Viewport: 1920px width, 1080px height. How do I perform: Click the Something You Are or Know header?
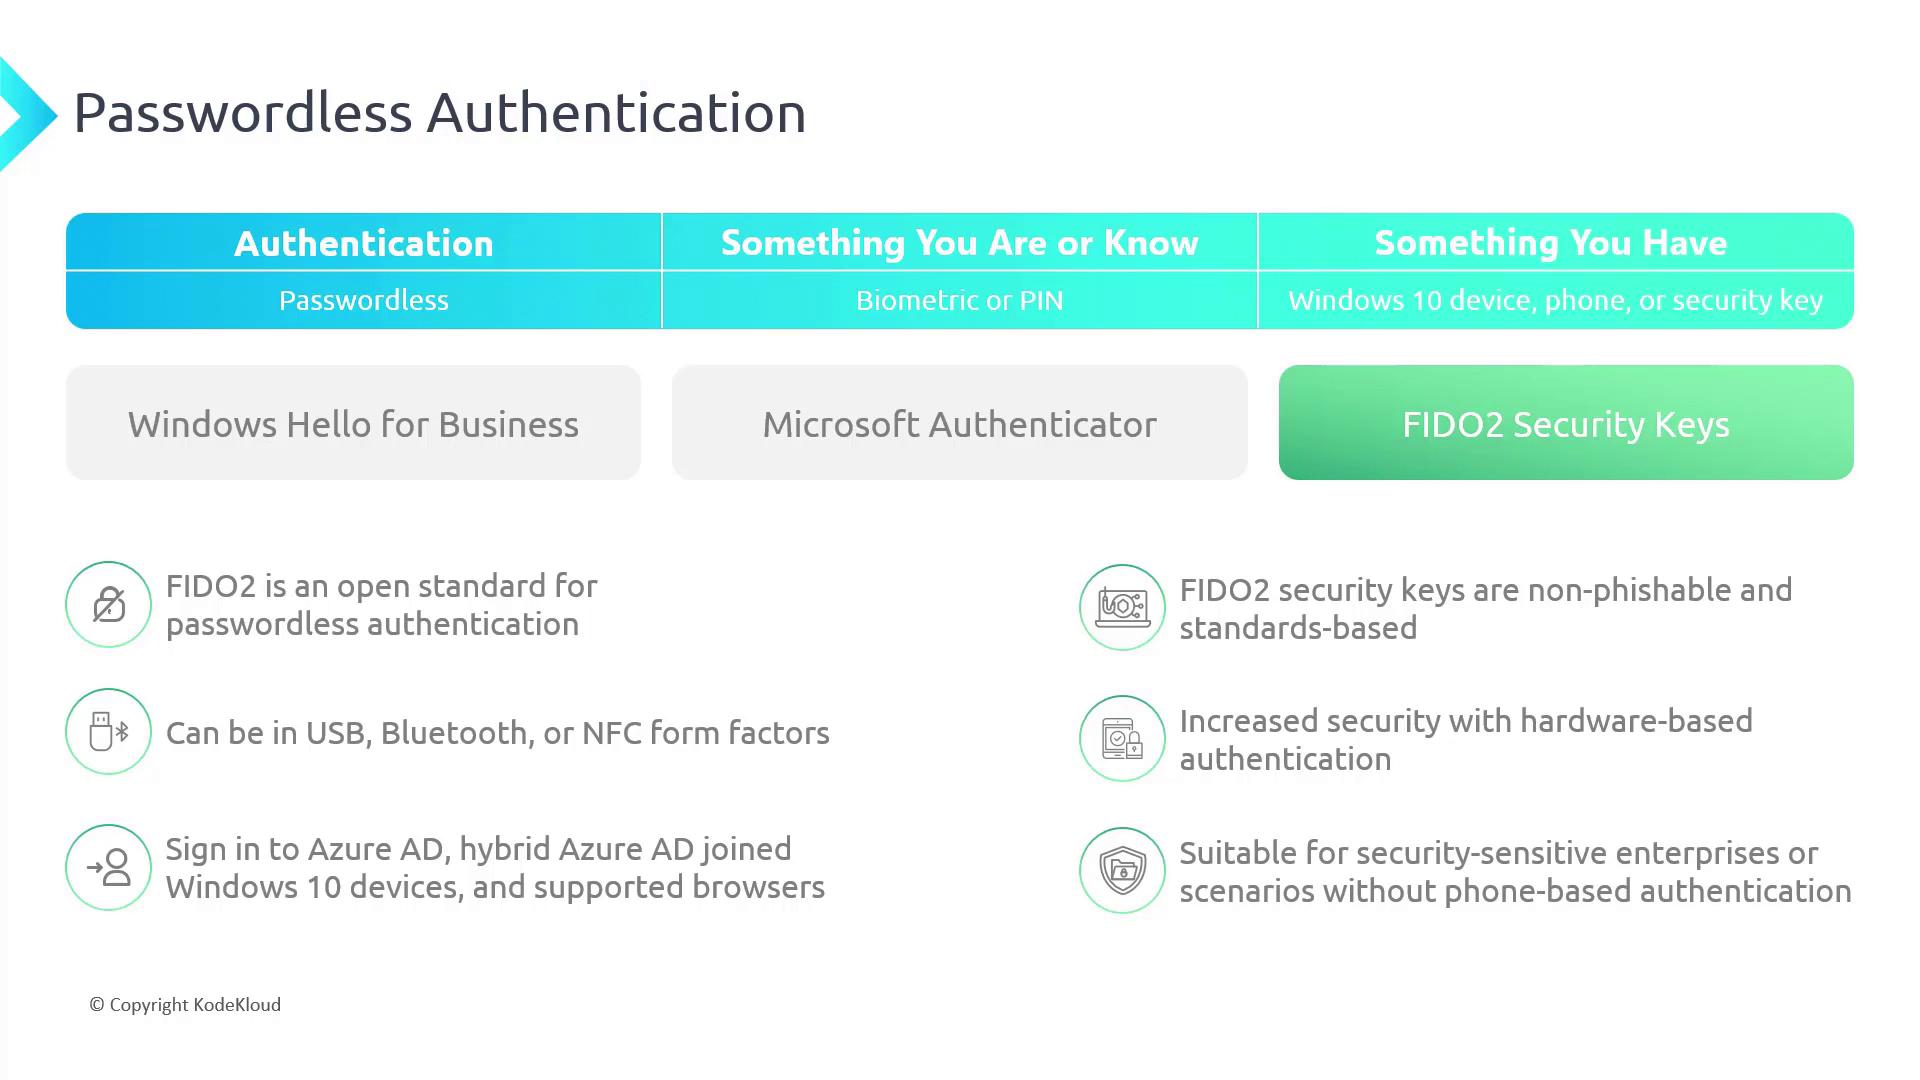[959, 243]
